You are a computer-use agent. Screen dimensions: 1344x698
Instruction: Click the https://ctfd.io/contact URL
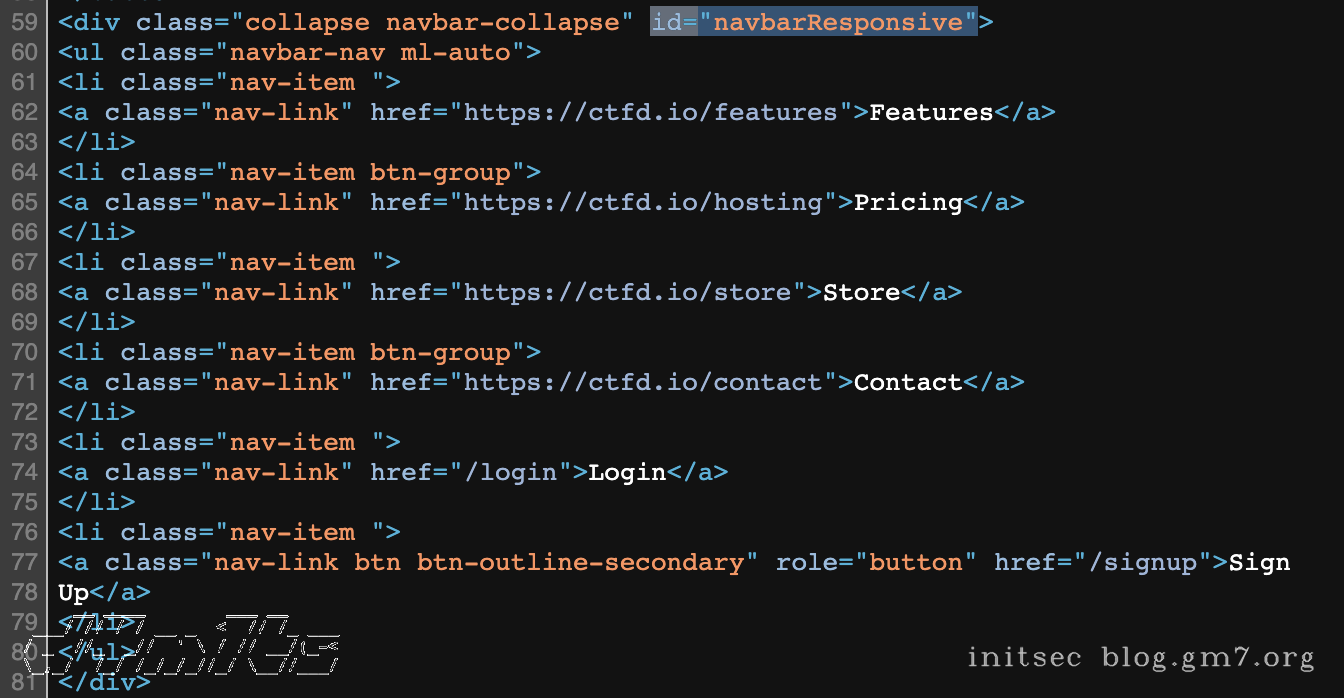[642, 382]
